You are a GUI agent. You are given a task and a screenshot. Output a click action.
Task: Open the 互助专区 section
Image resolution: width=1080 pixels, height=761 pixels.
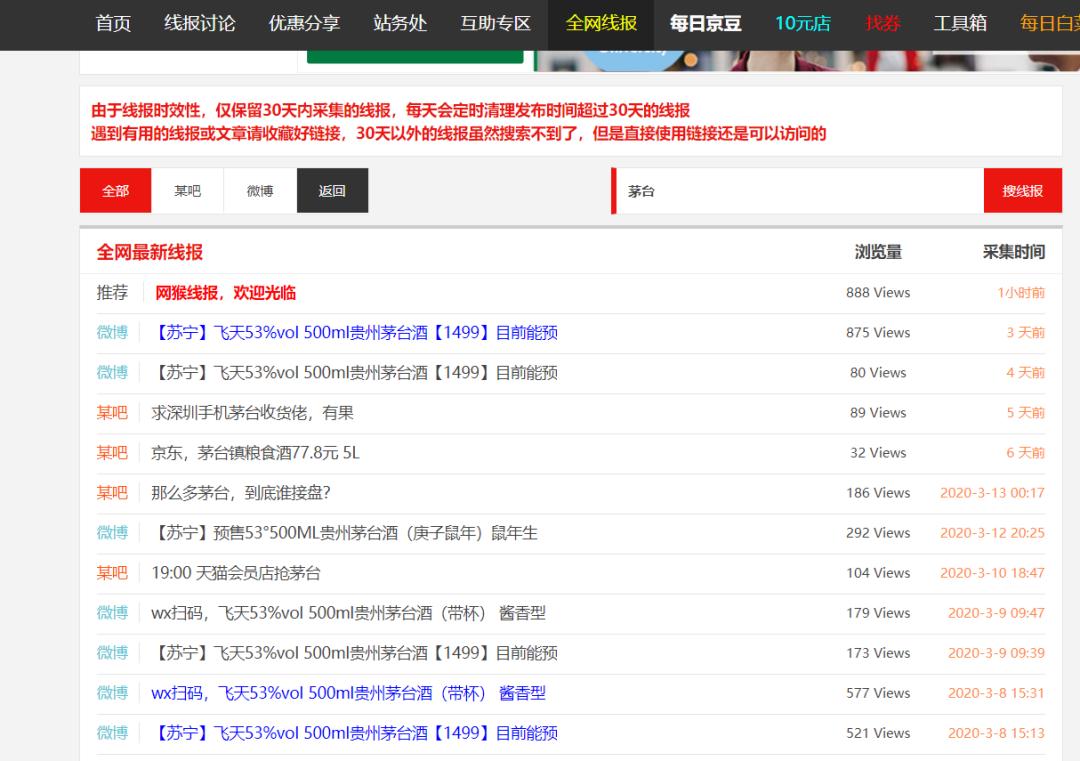pos(494,25)
